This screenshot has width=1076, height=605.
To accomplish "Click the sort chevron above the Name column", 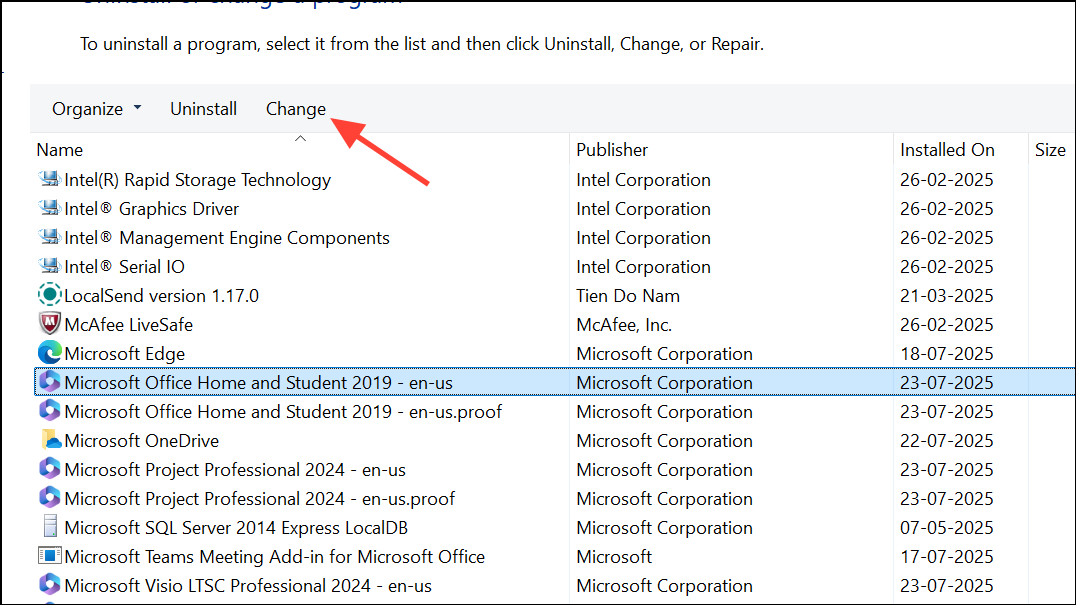I will [300, 138].
